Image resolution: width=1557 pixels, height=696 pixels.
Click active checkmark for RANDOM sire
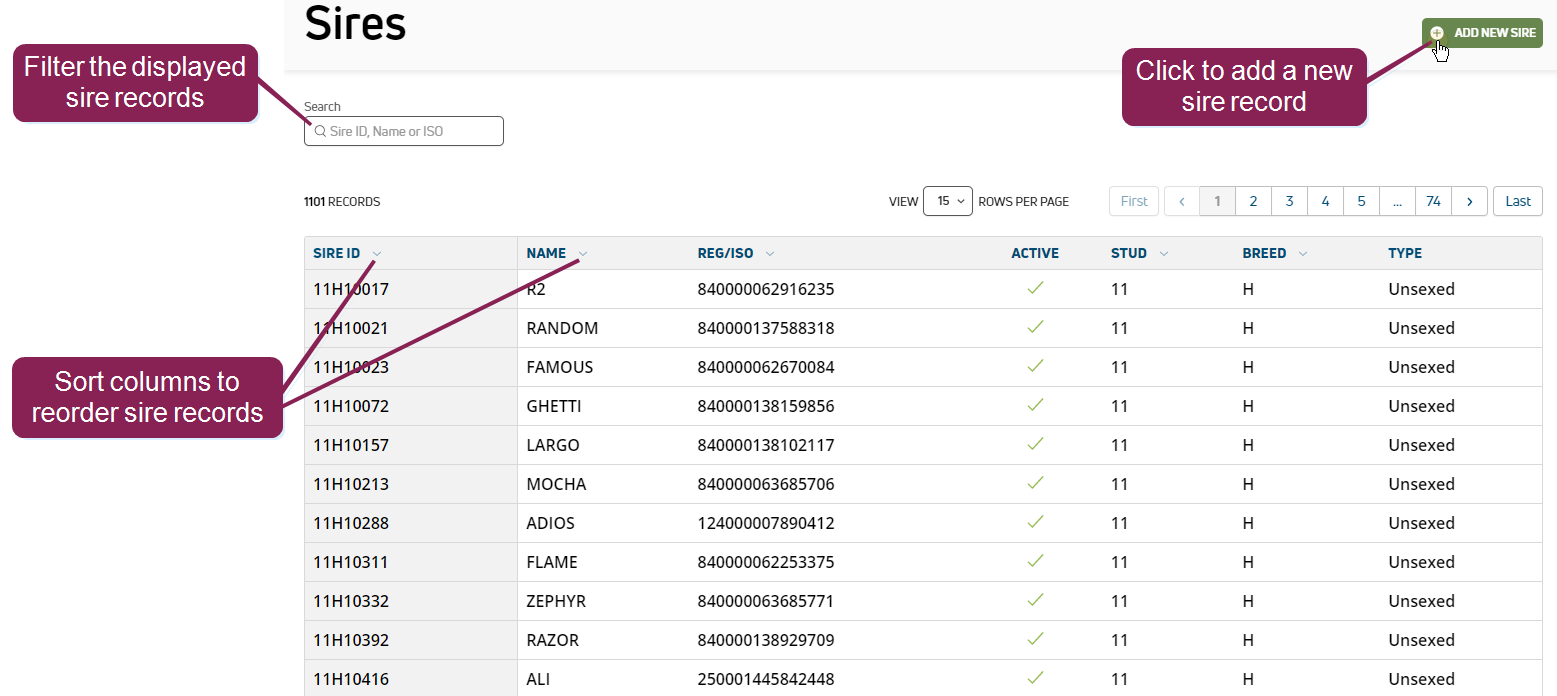1035,327
